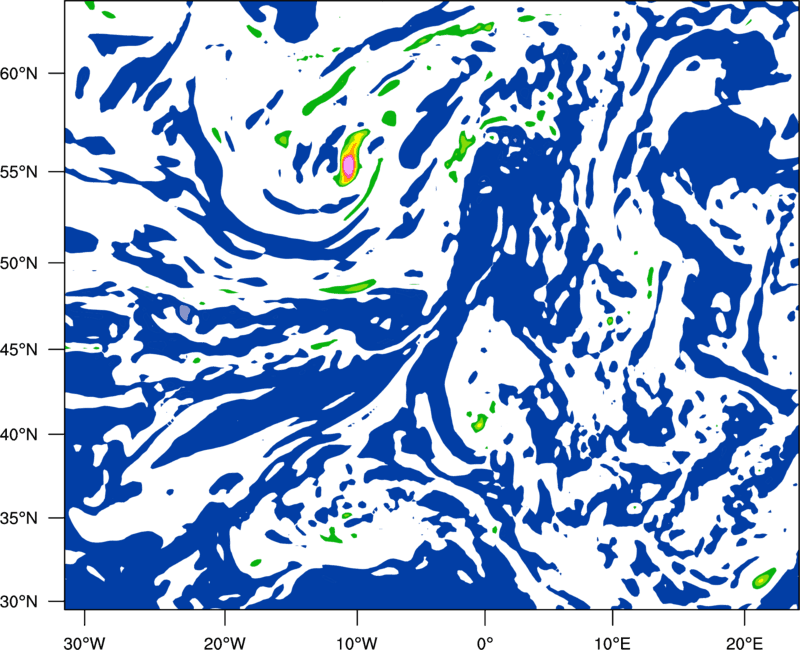Click the 60°N latitude label
800x650 pixels.
tap(19, 73)
